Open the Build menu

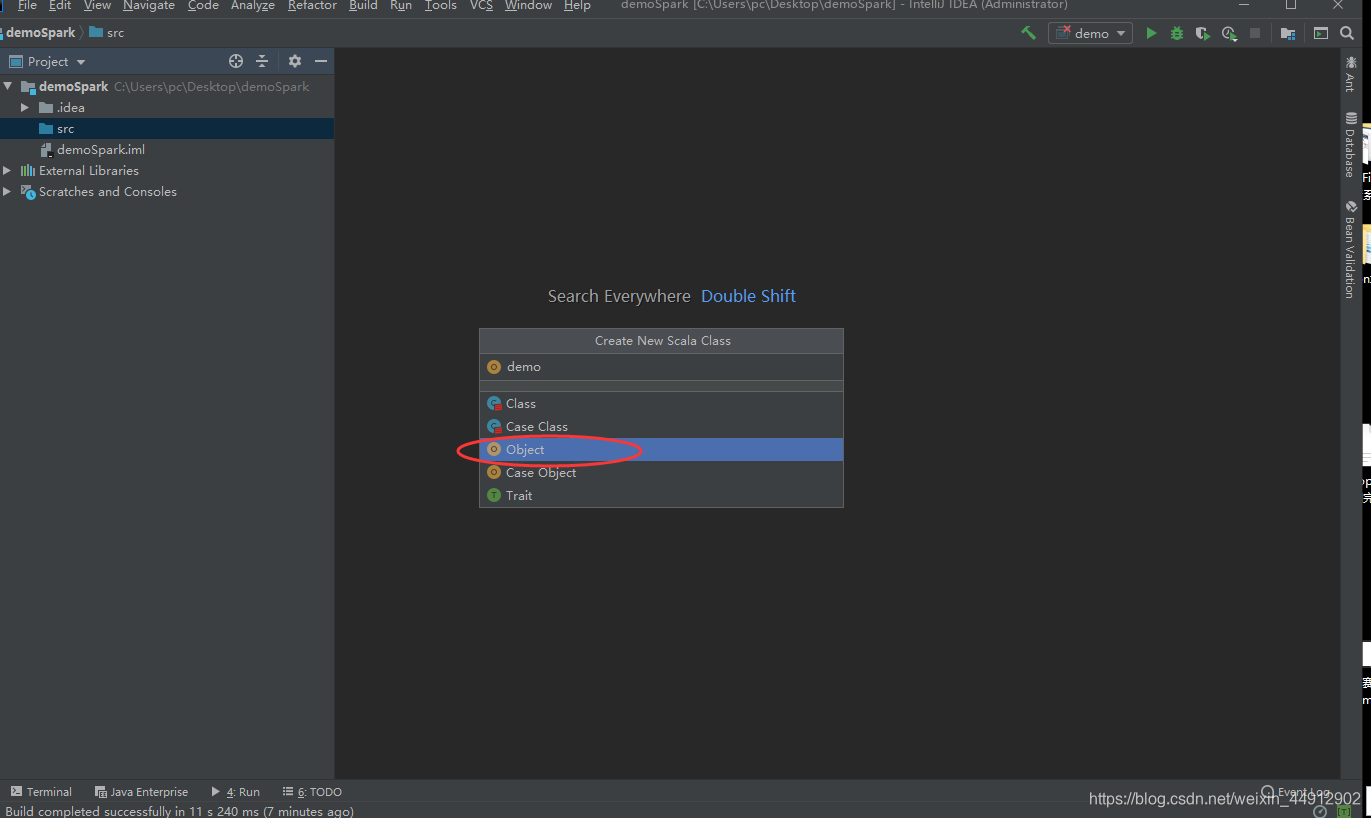pyautogui.click(x=363, y=5)
